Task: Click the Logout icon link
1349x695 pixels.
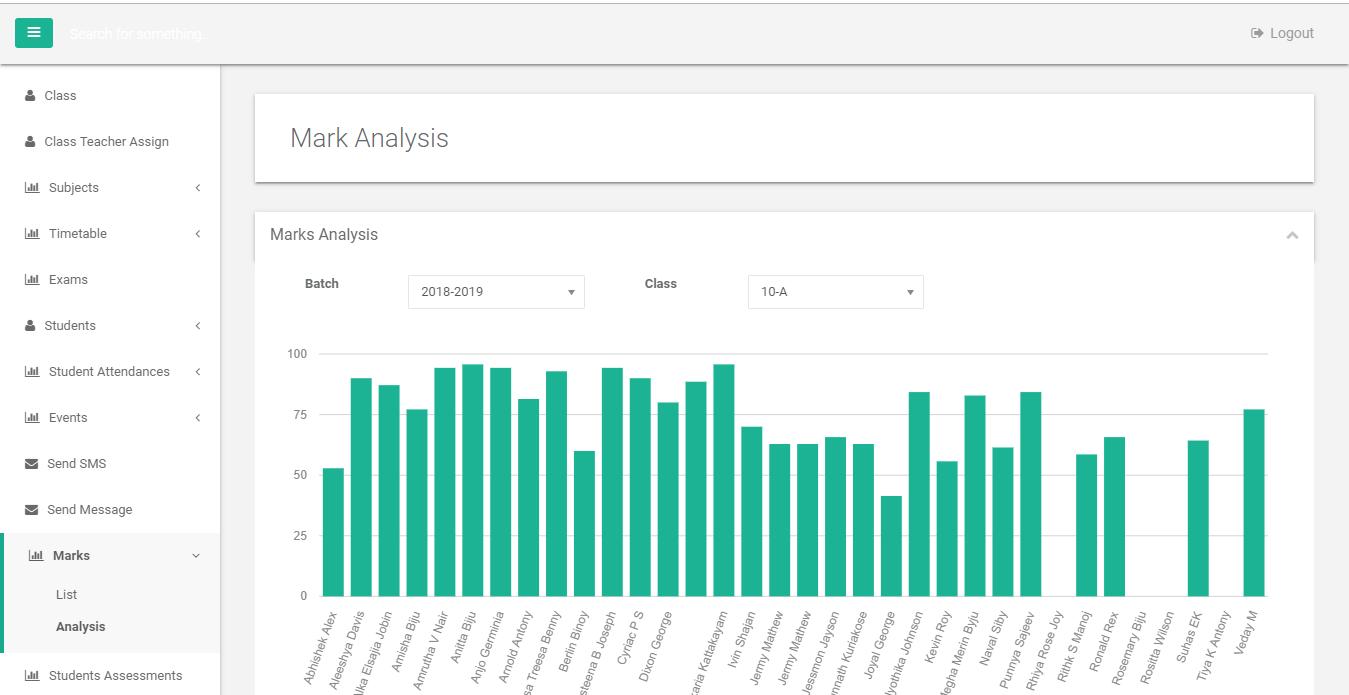Action: coord(1257,33)
